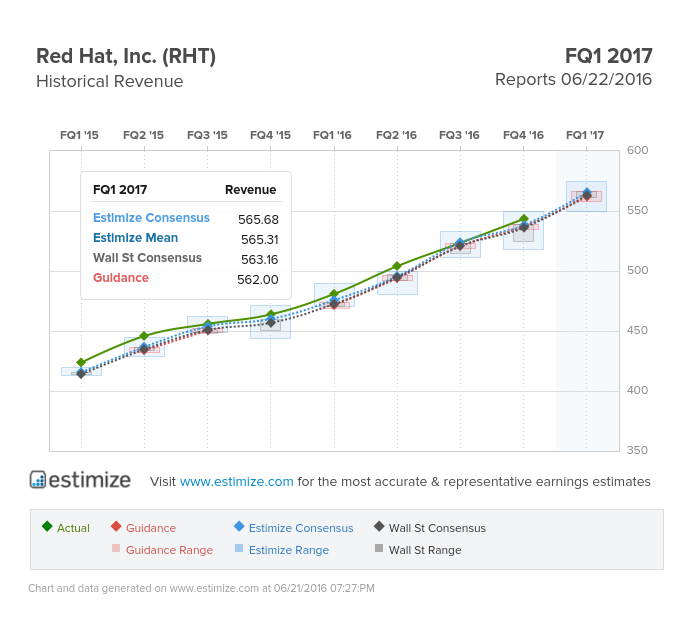Click the Estimize Consensus legend label
This screenshot has height=620, width=685.
(x=301, y=528)
